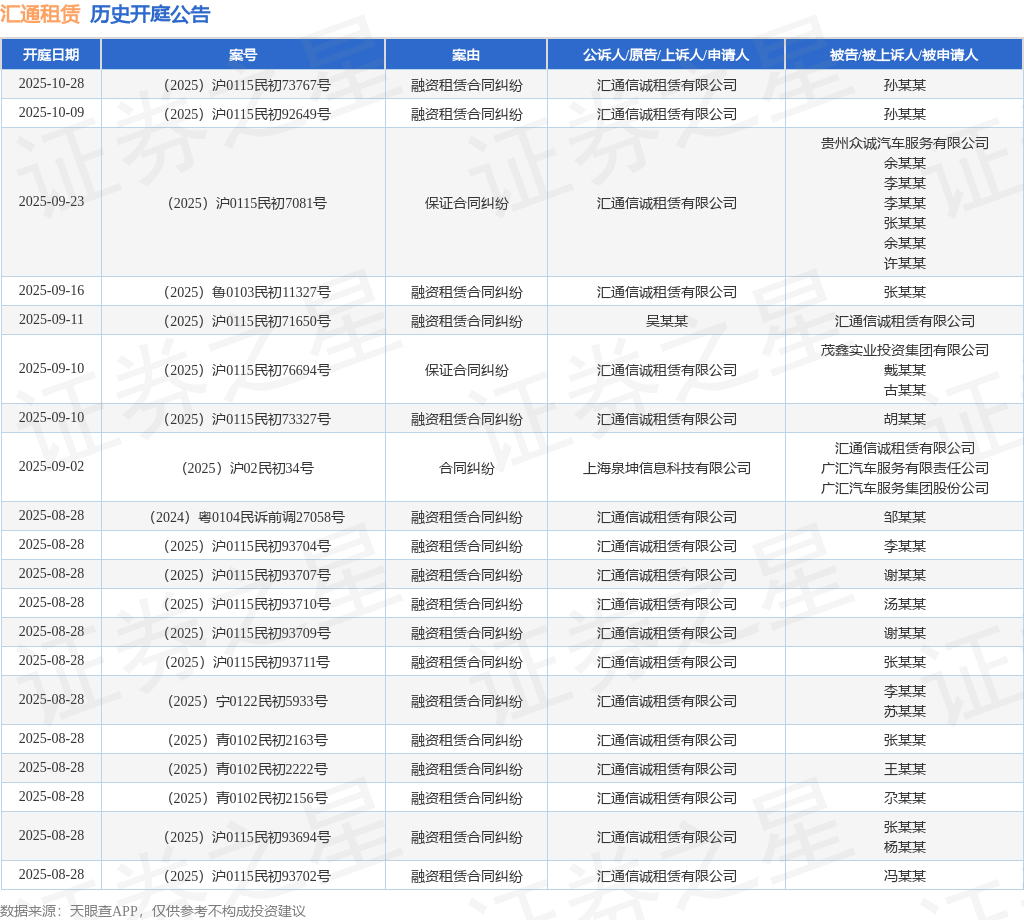Click defendant 广汇汽车服务有限责任公司
Image resolution: width=1024 pixels, height=920 pixels.
point(904,468)
